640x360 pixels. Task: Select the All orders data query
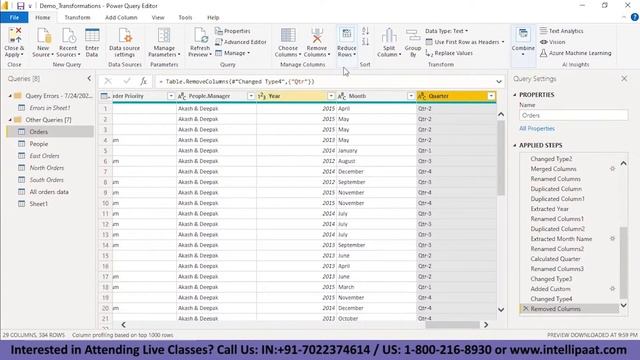tap(50, 192)
